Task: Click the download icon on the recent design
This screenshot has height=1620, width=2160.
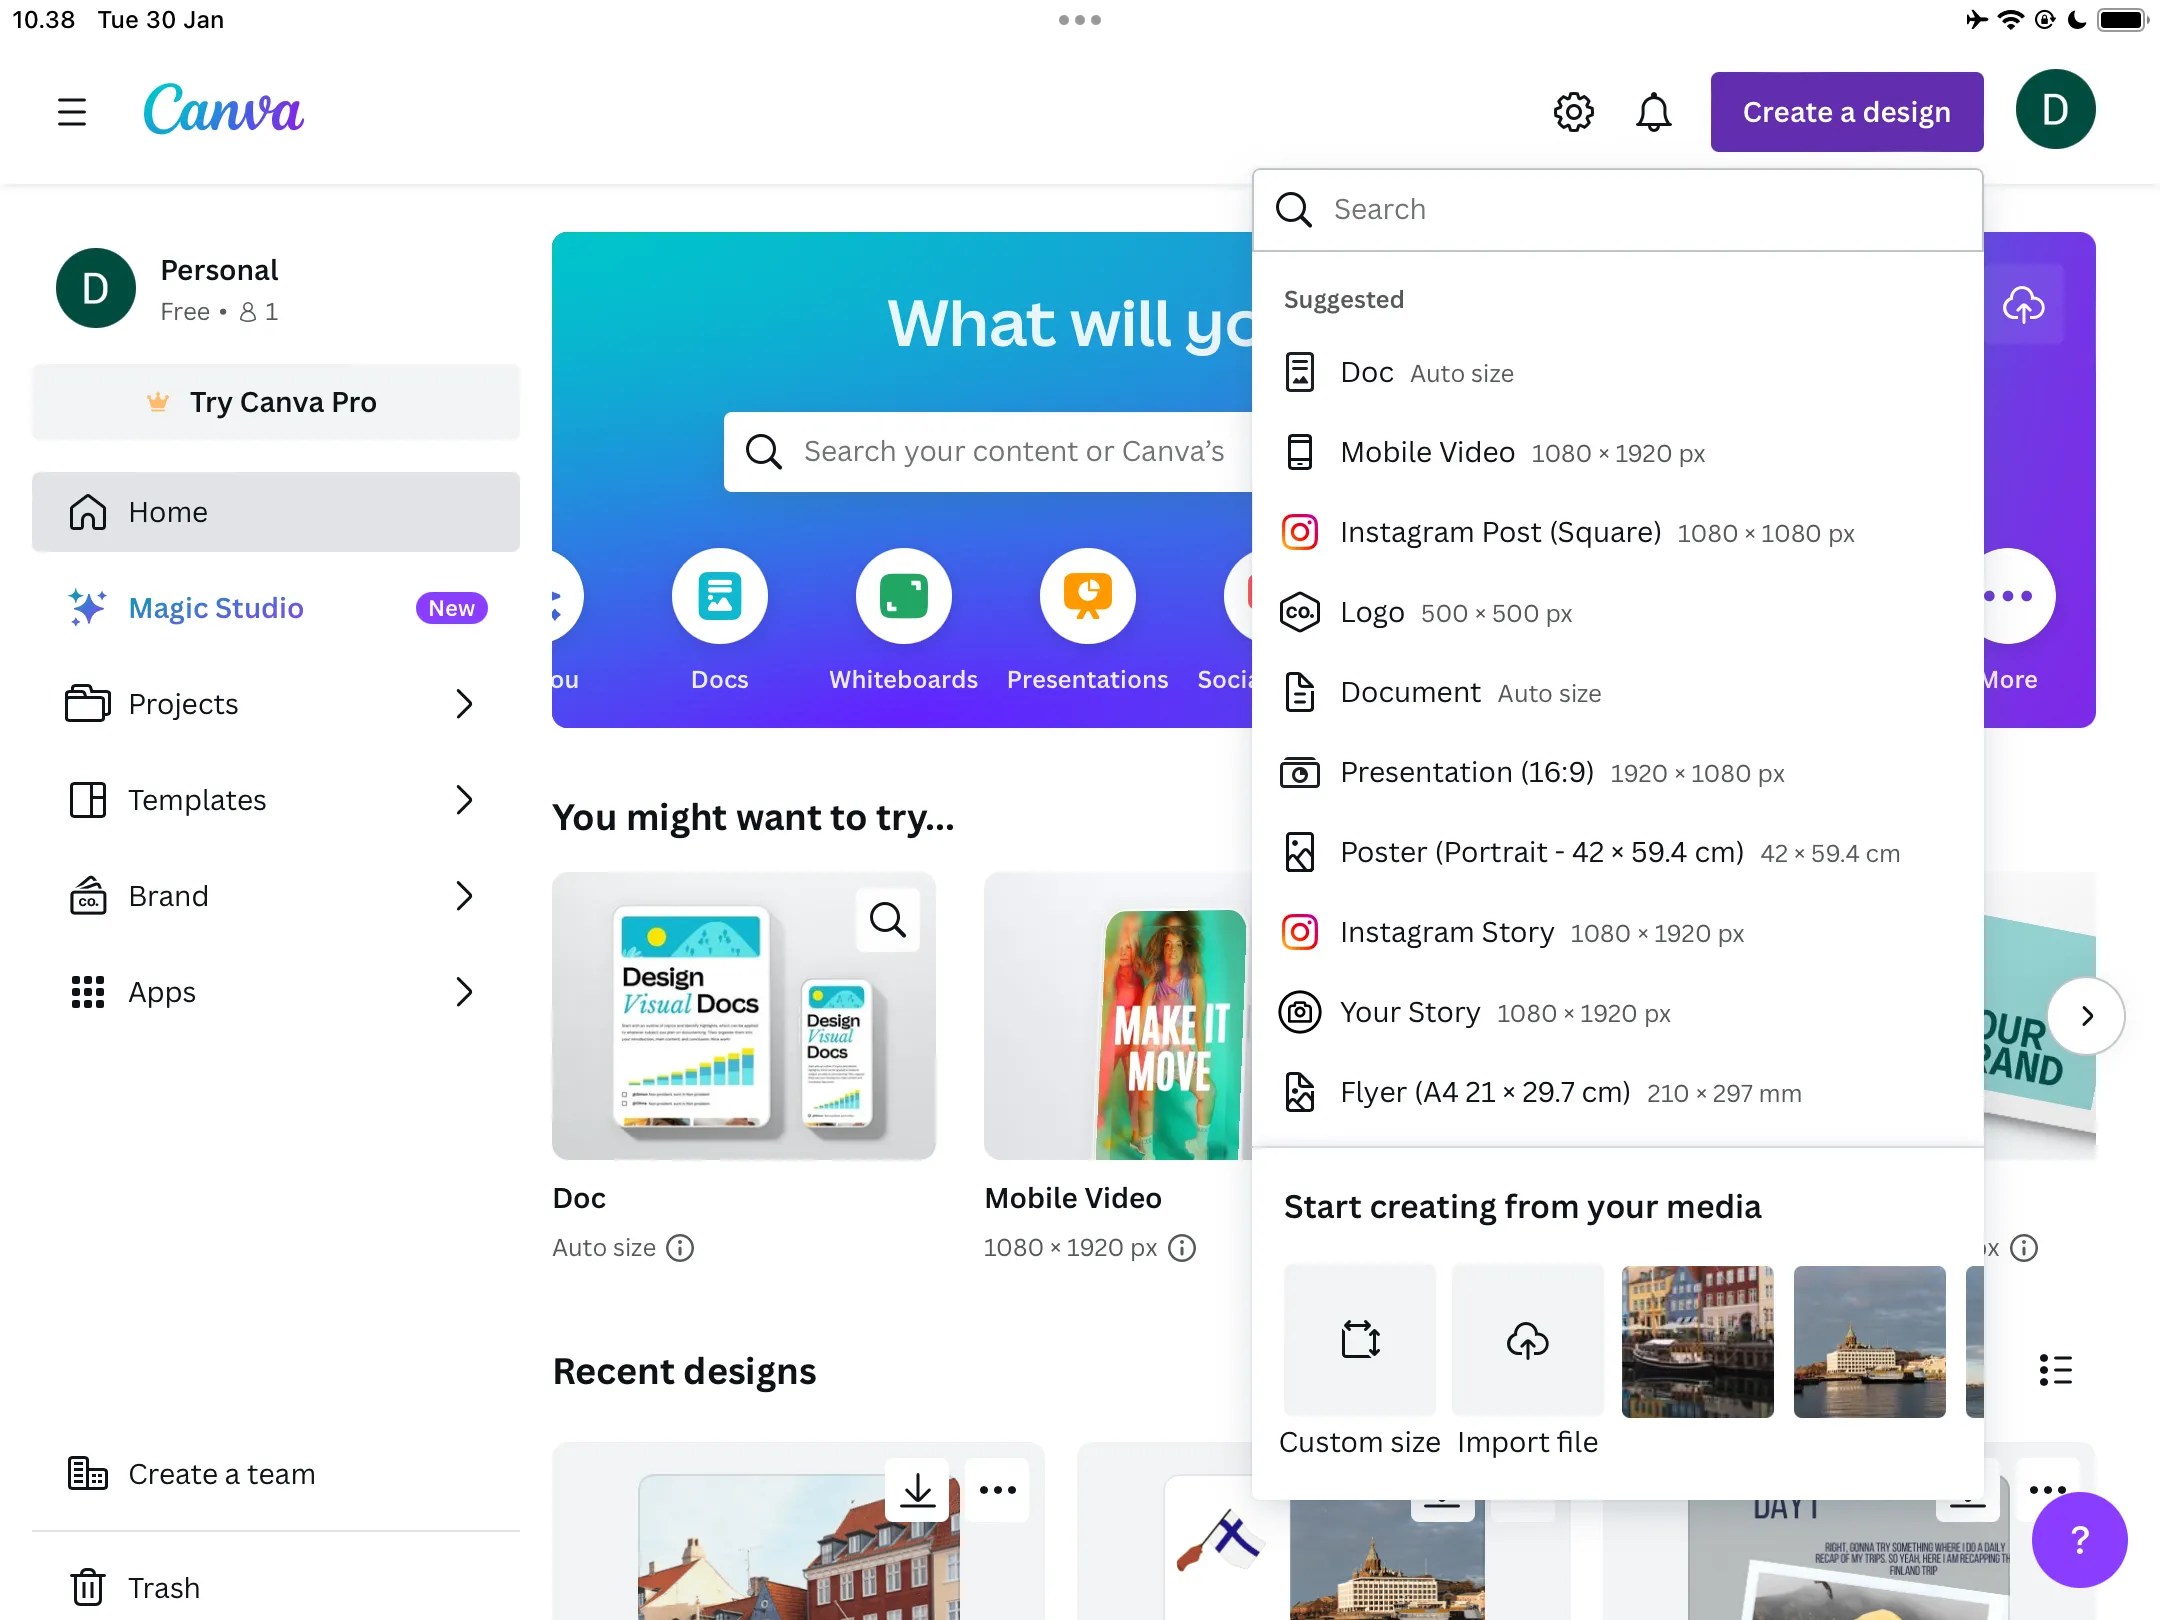Action: point(916,1490)
